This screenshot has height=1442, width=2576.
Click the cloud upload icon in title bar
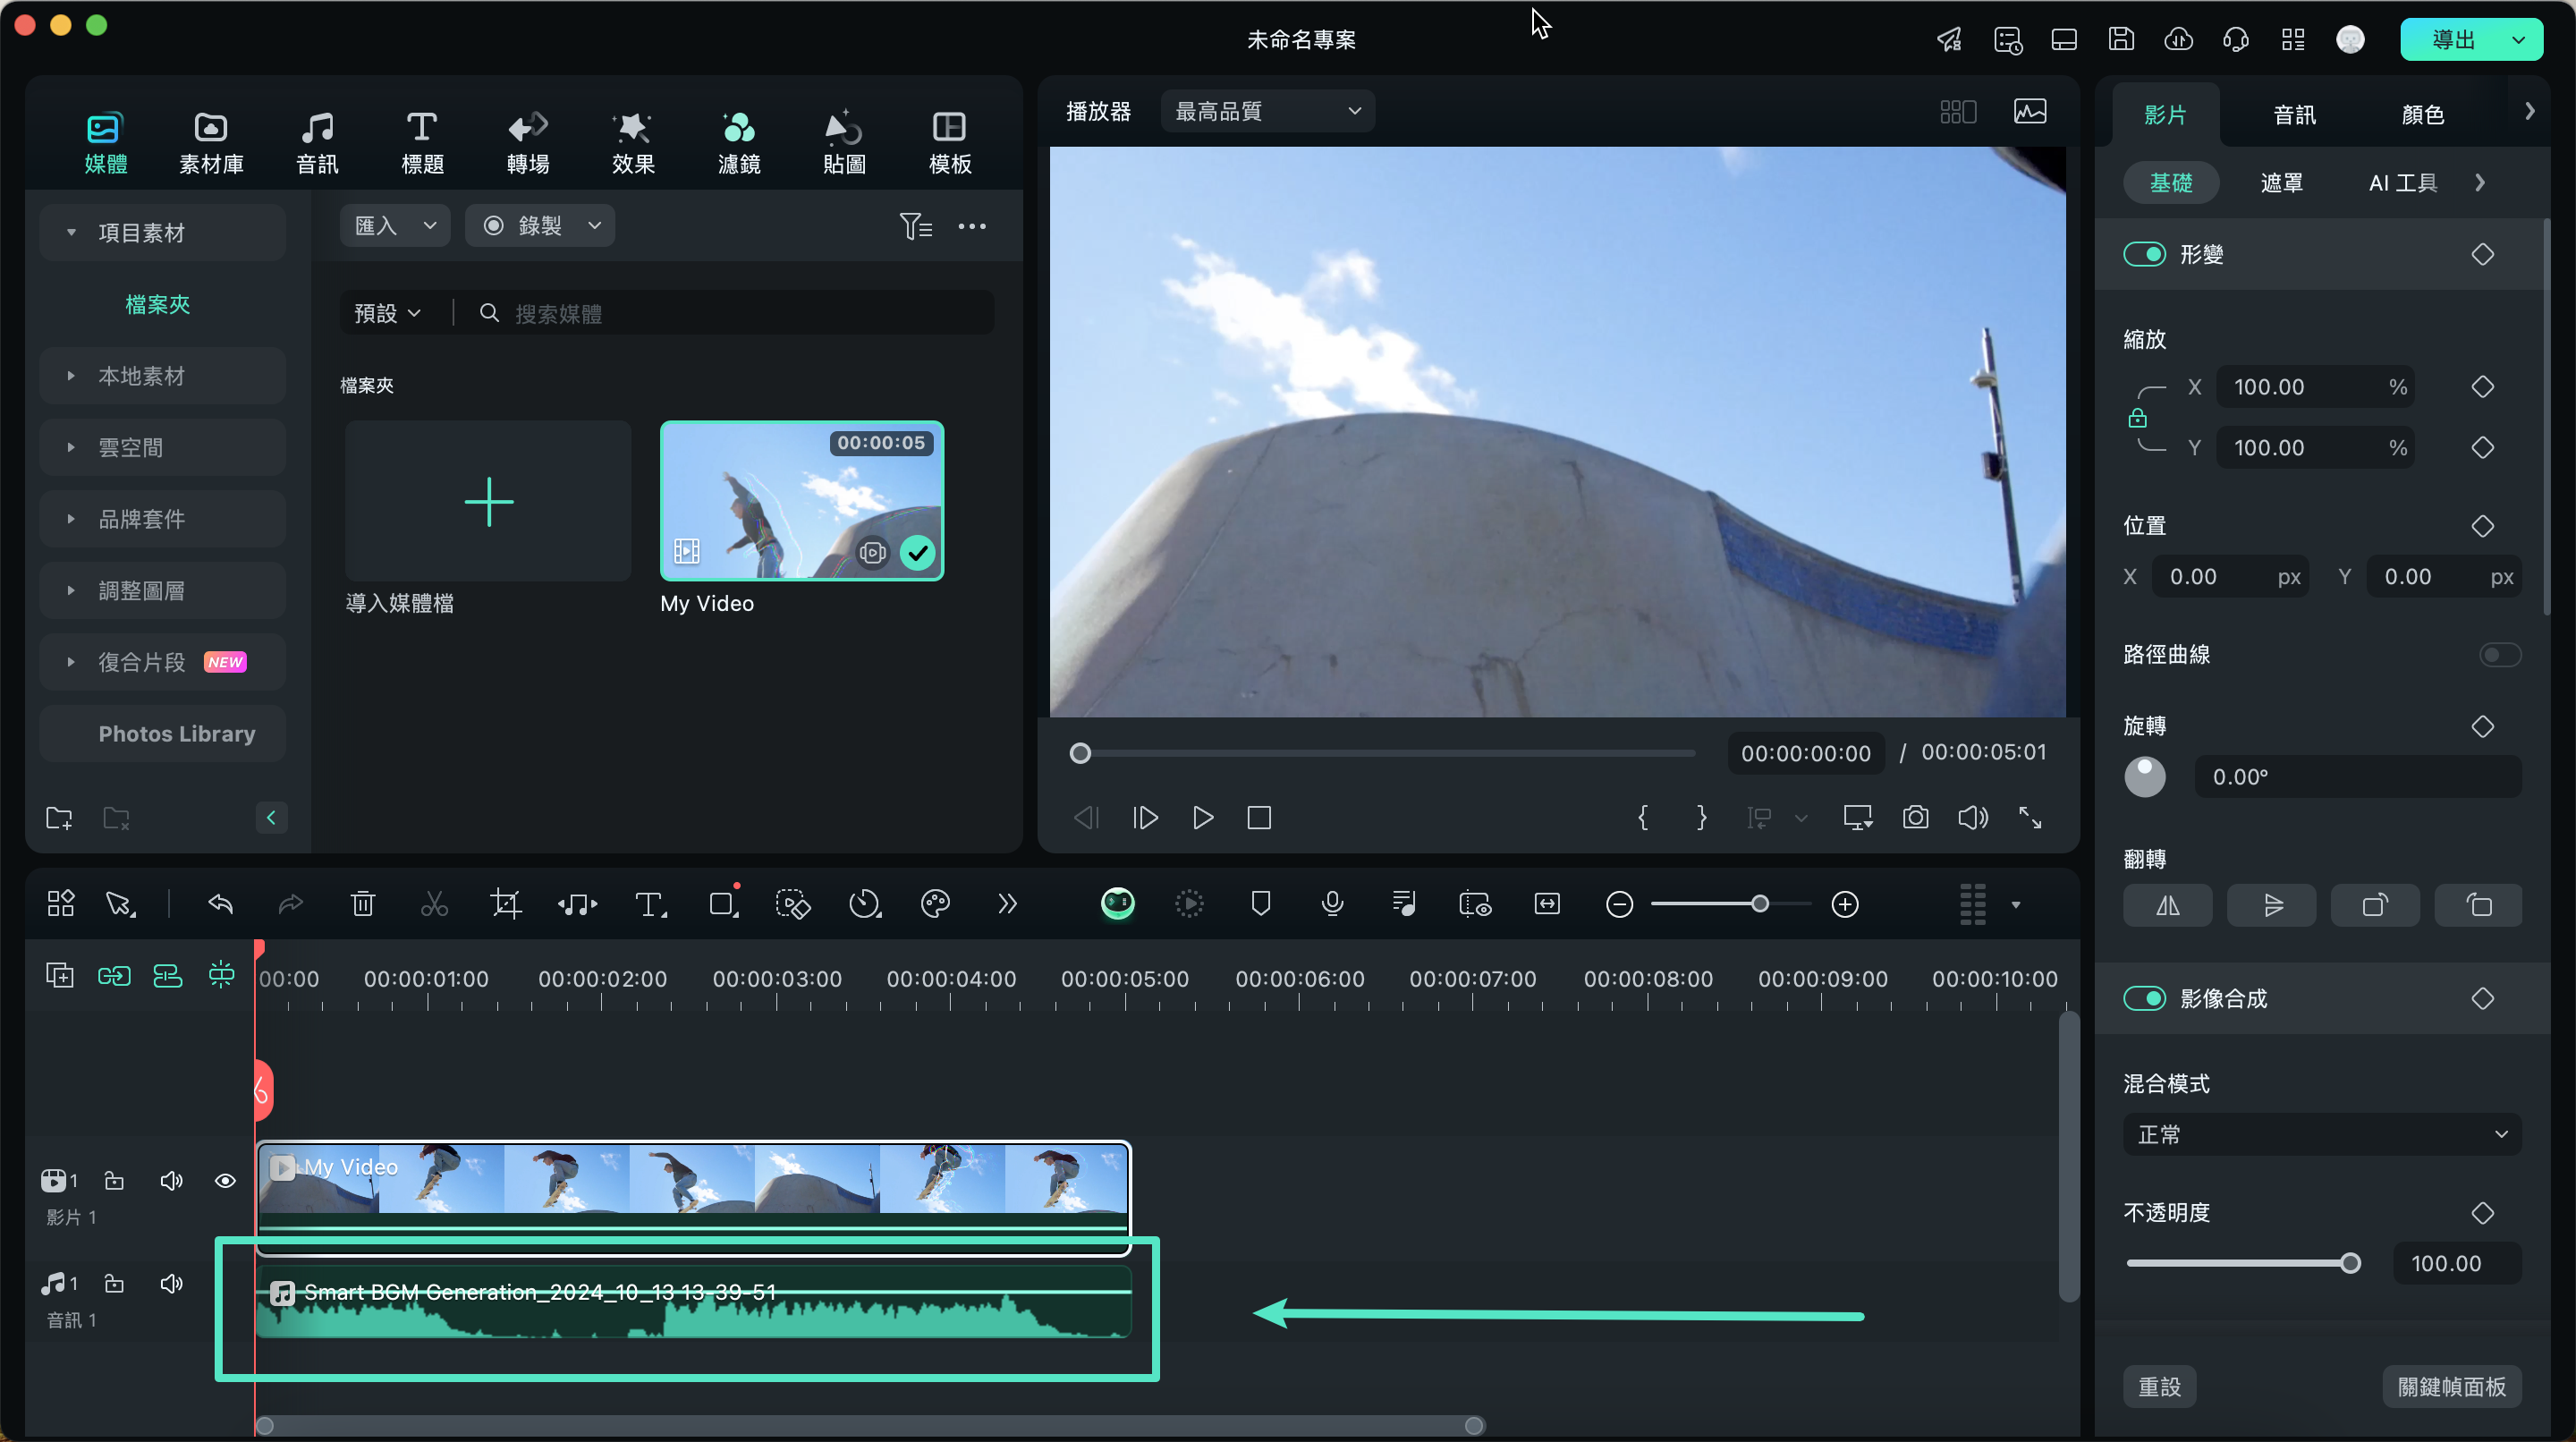(x=2178, y=39)
